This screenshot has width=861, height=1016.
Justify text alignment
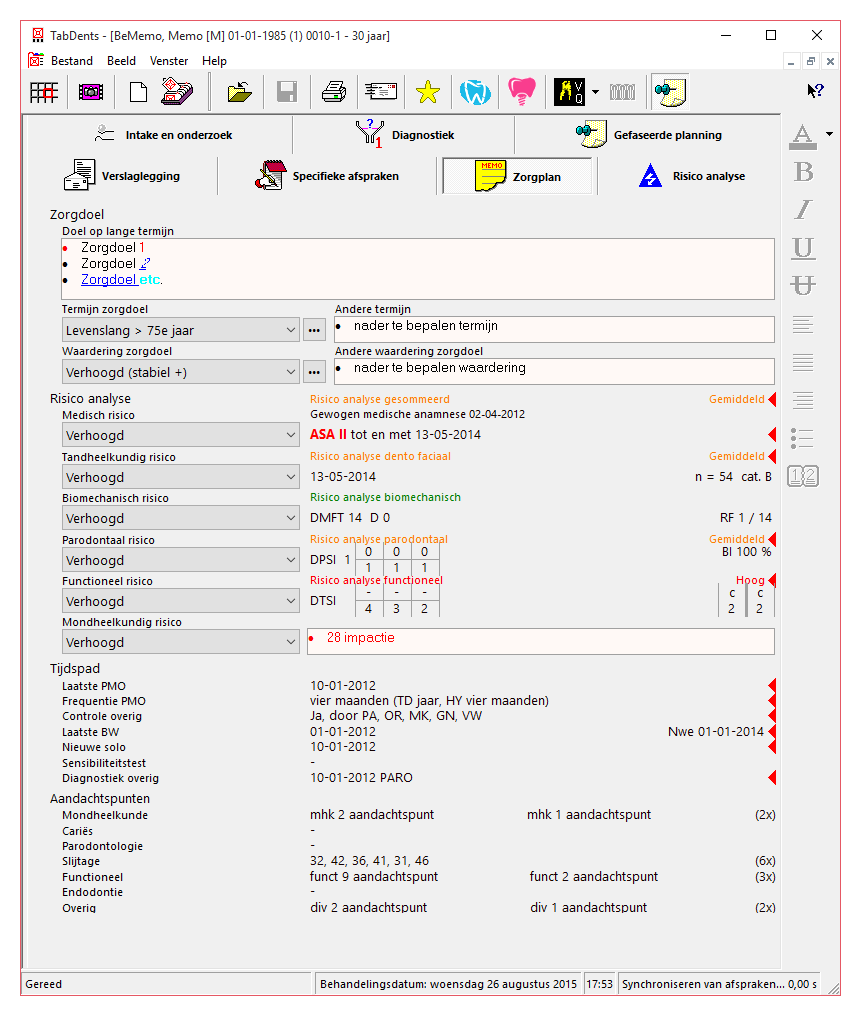click(803, 362)
